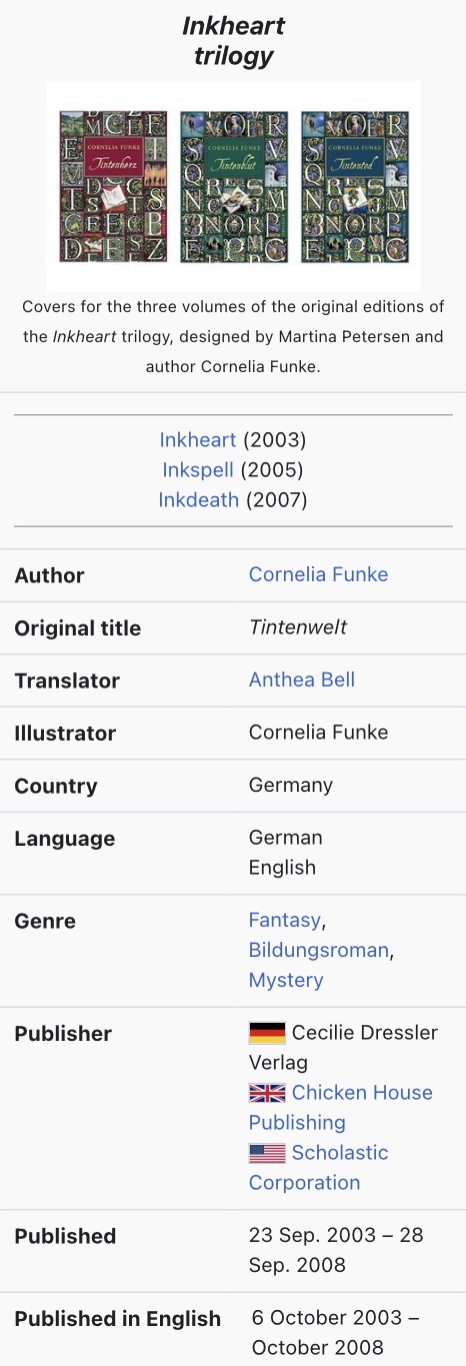Open the Bildungsroman genre link

[318, 950]
